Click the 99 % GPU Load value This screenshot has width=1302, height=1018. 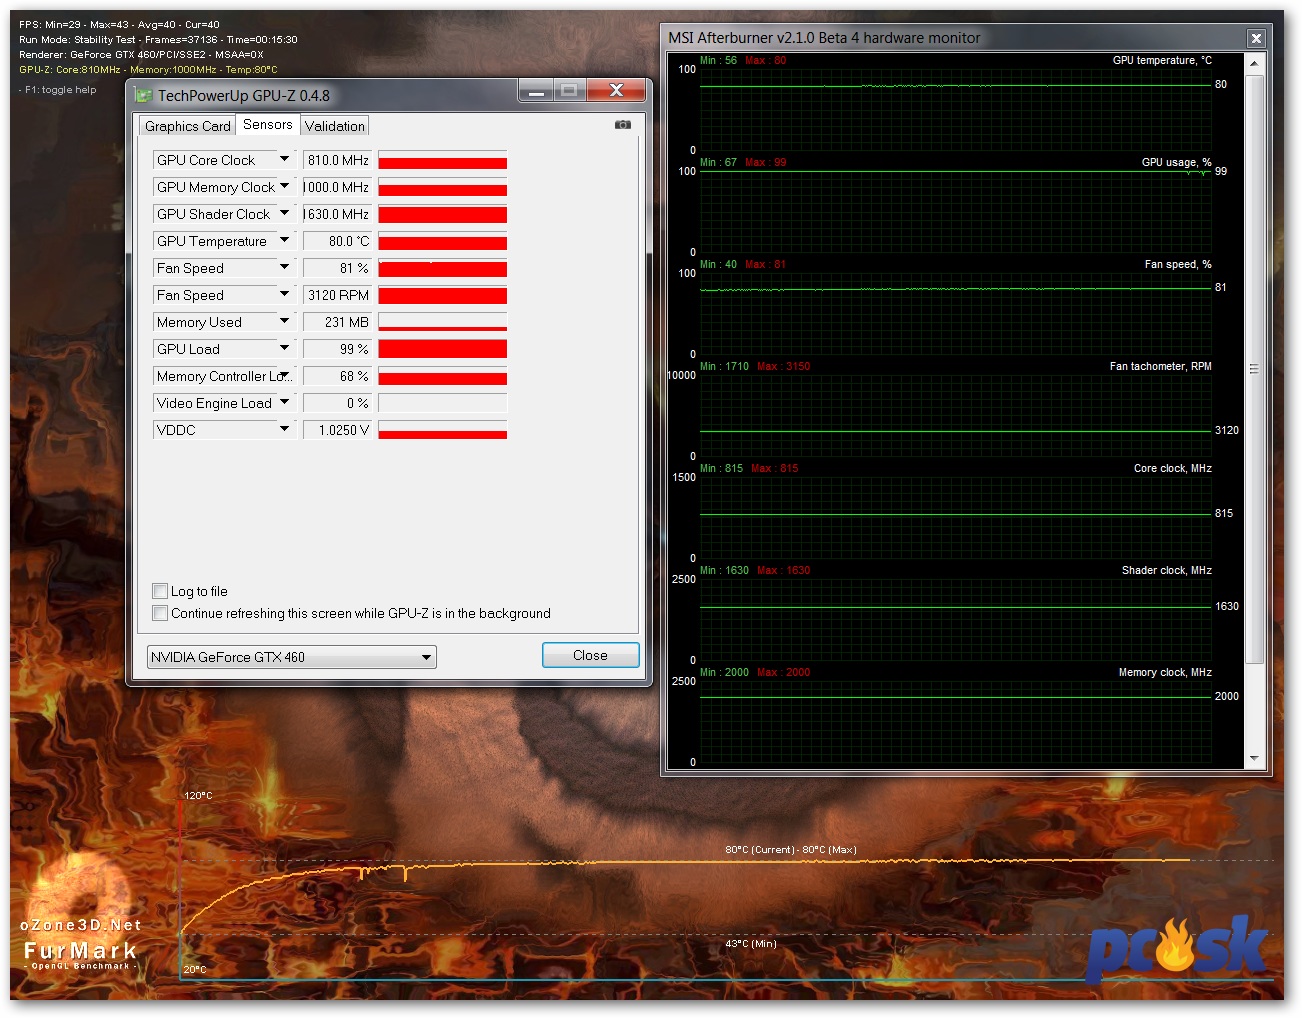click(338, 349)
